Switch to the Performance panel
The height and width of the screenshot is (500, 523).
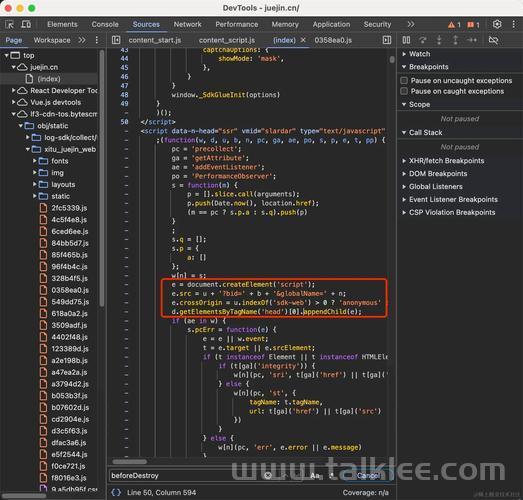(236, 24)
